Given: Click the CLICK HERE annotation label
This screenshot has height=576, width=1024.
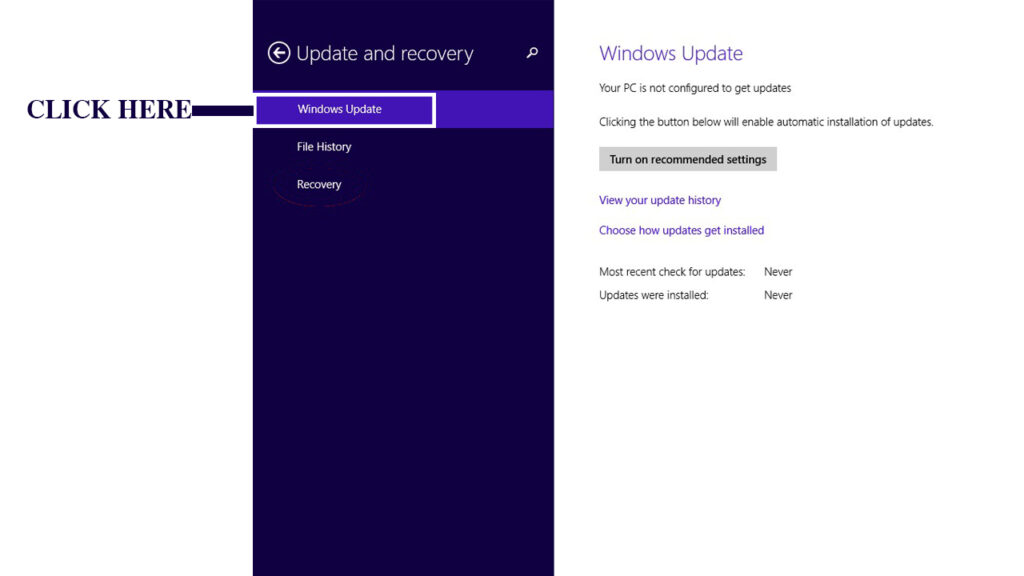Looking at the screenshot, I should coord(110,110).
